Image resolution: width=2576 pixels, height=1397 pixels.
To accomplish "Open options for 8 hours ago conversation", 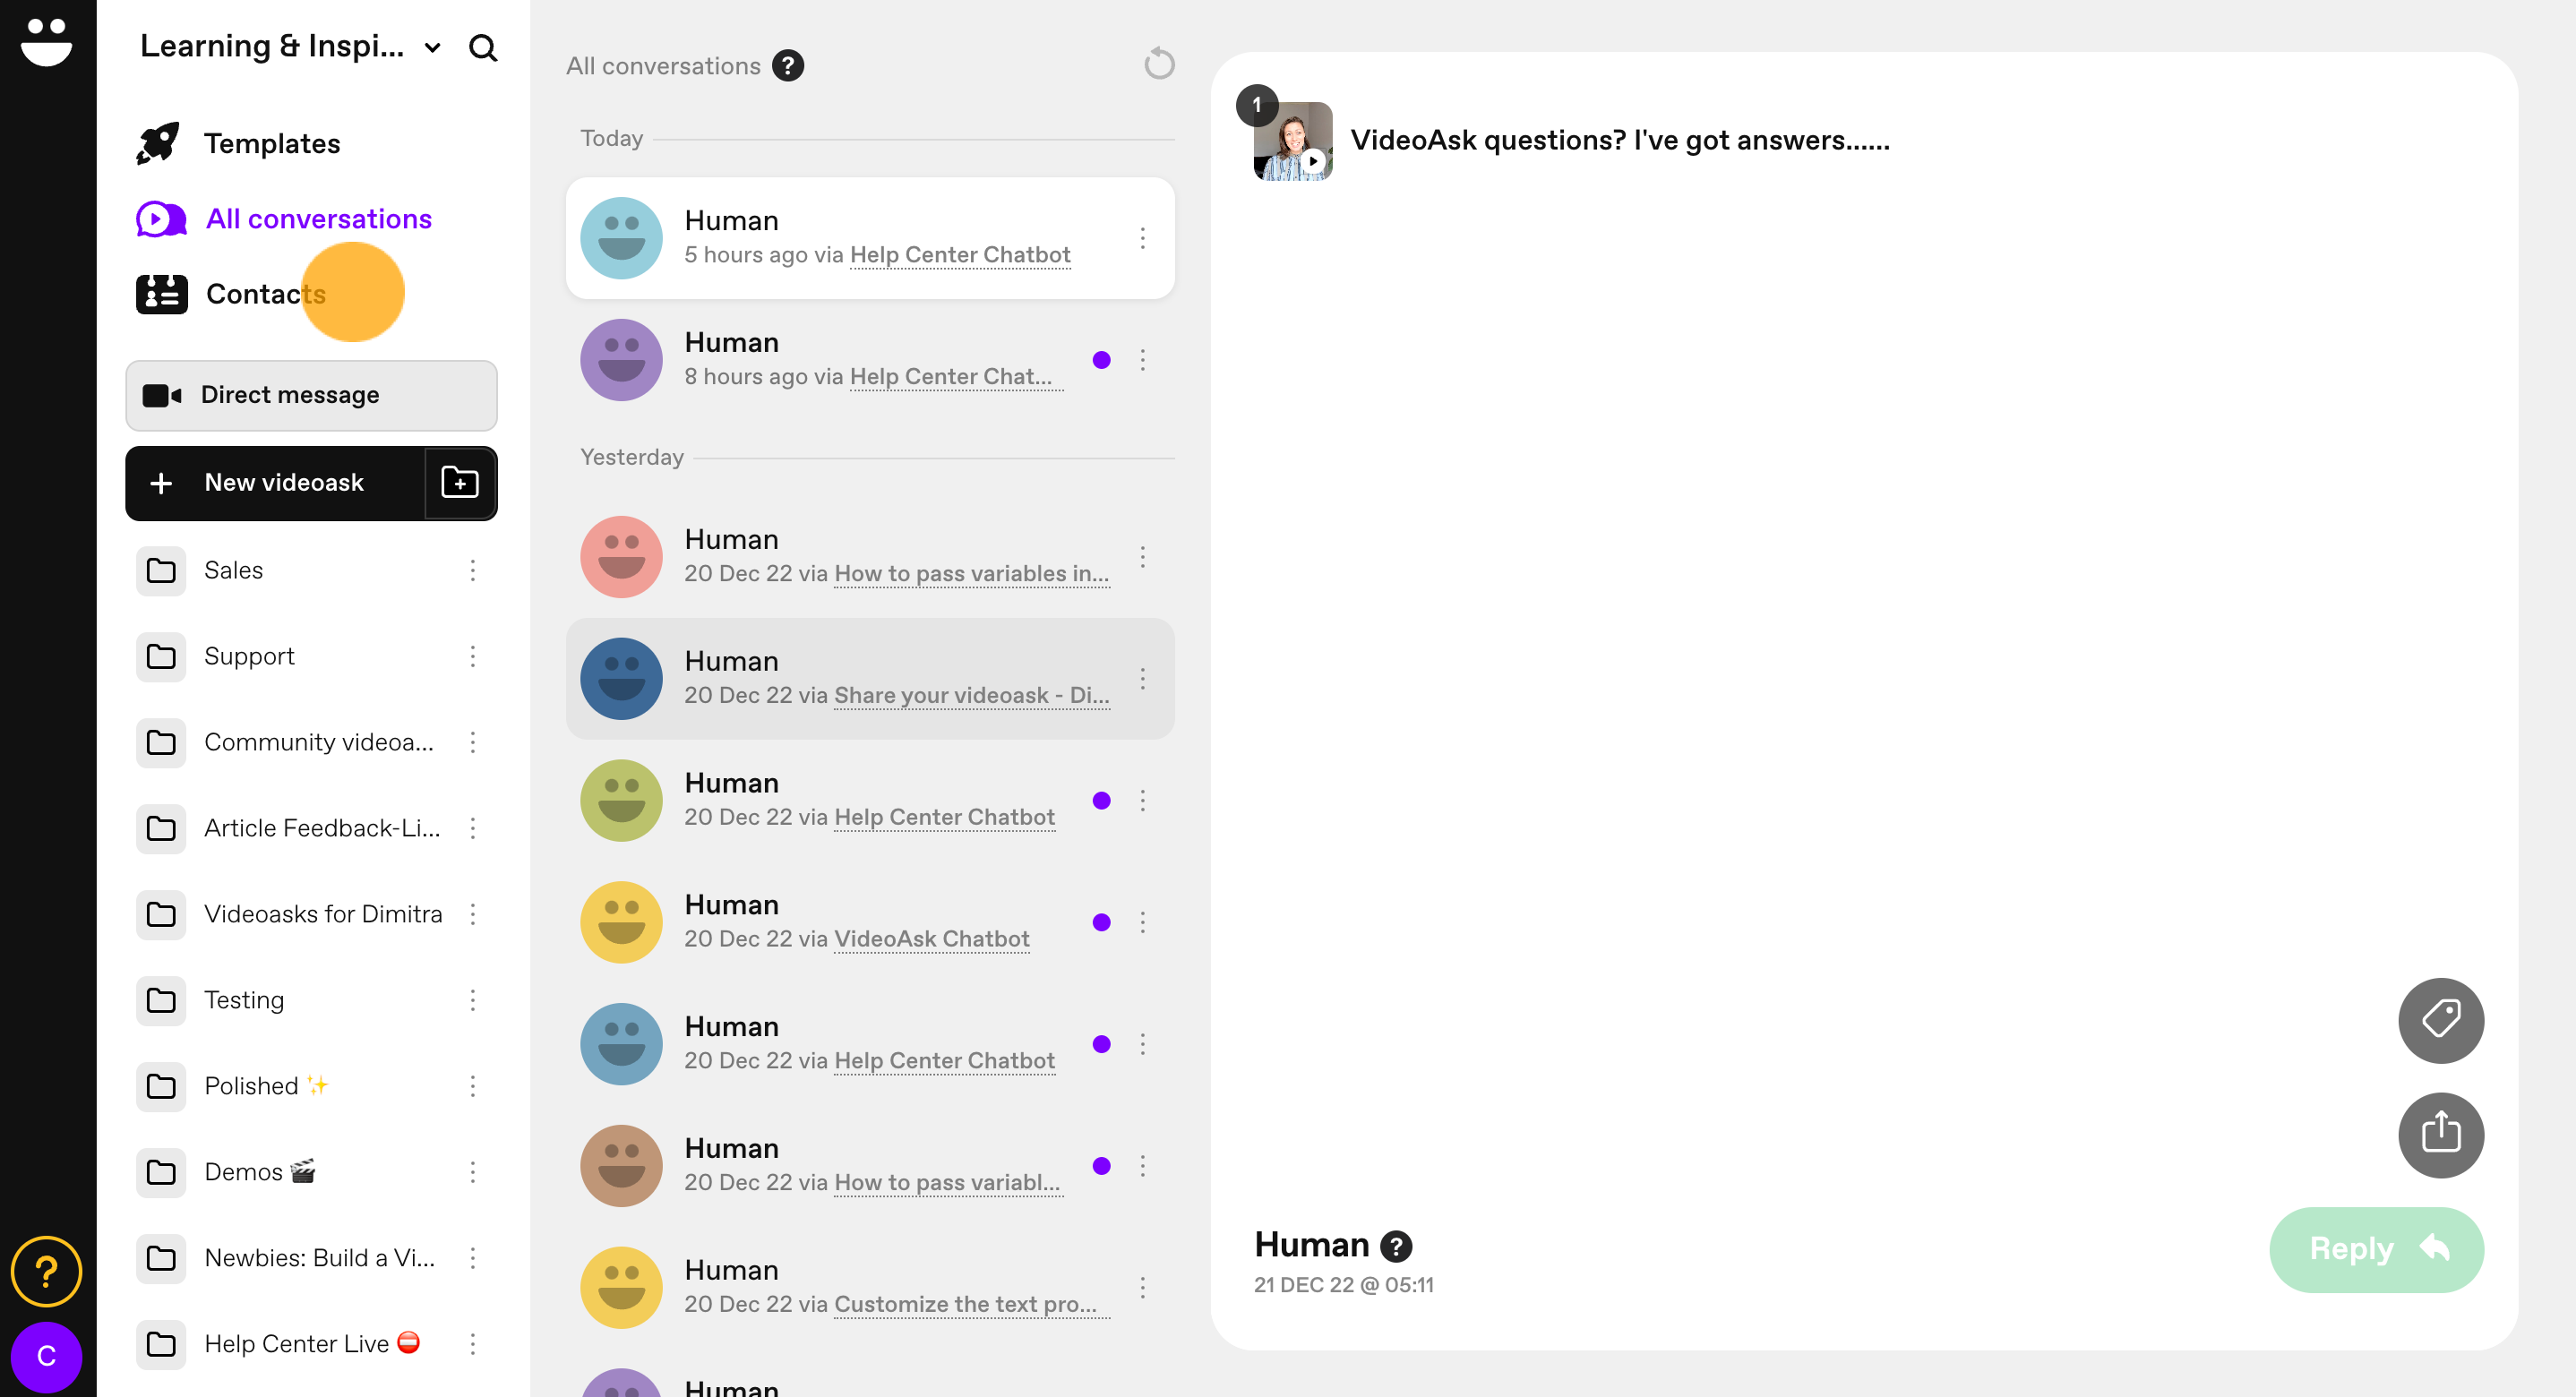I will 1143,360.
